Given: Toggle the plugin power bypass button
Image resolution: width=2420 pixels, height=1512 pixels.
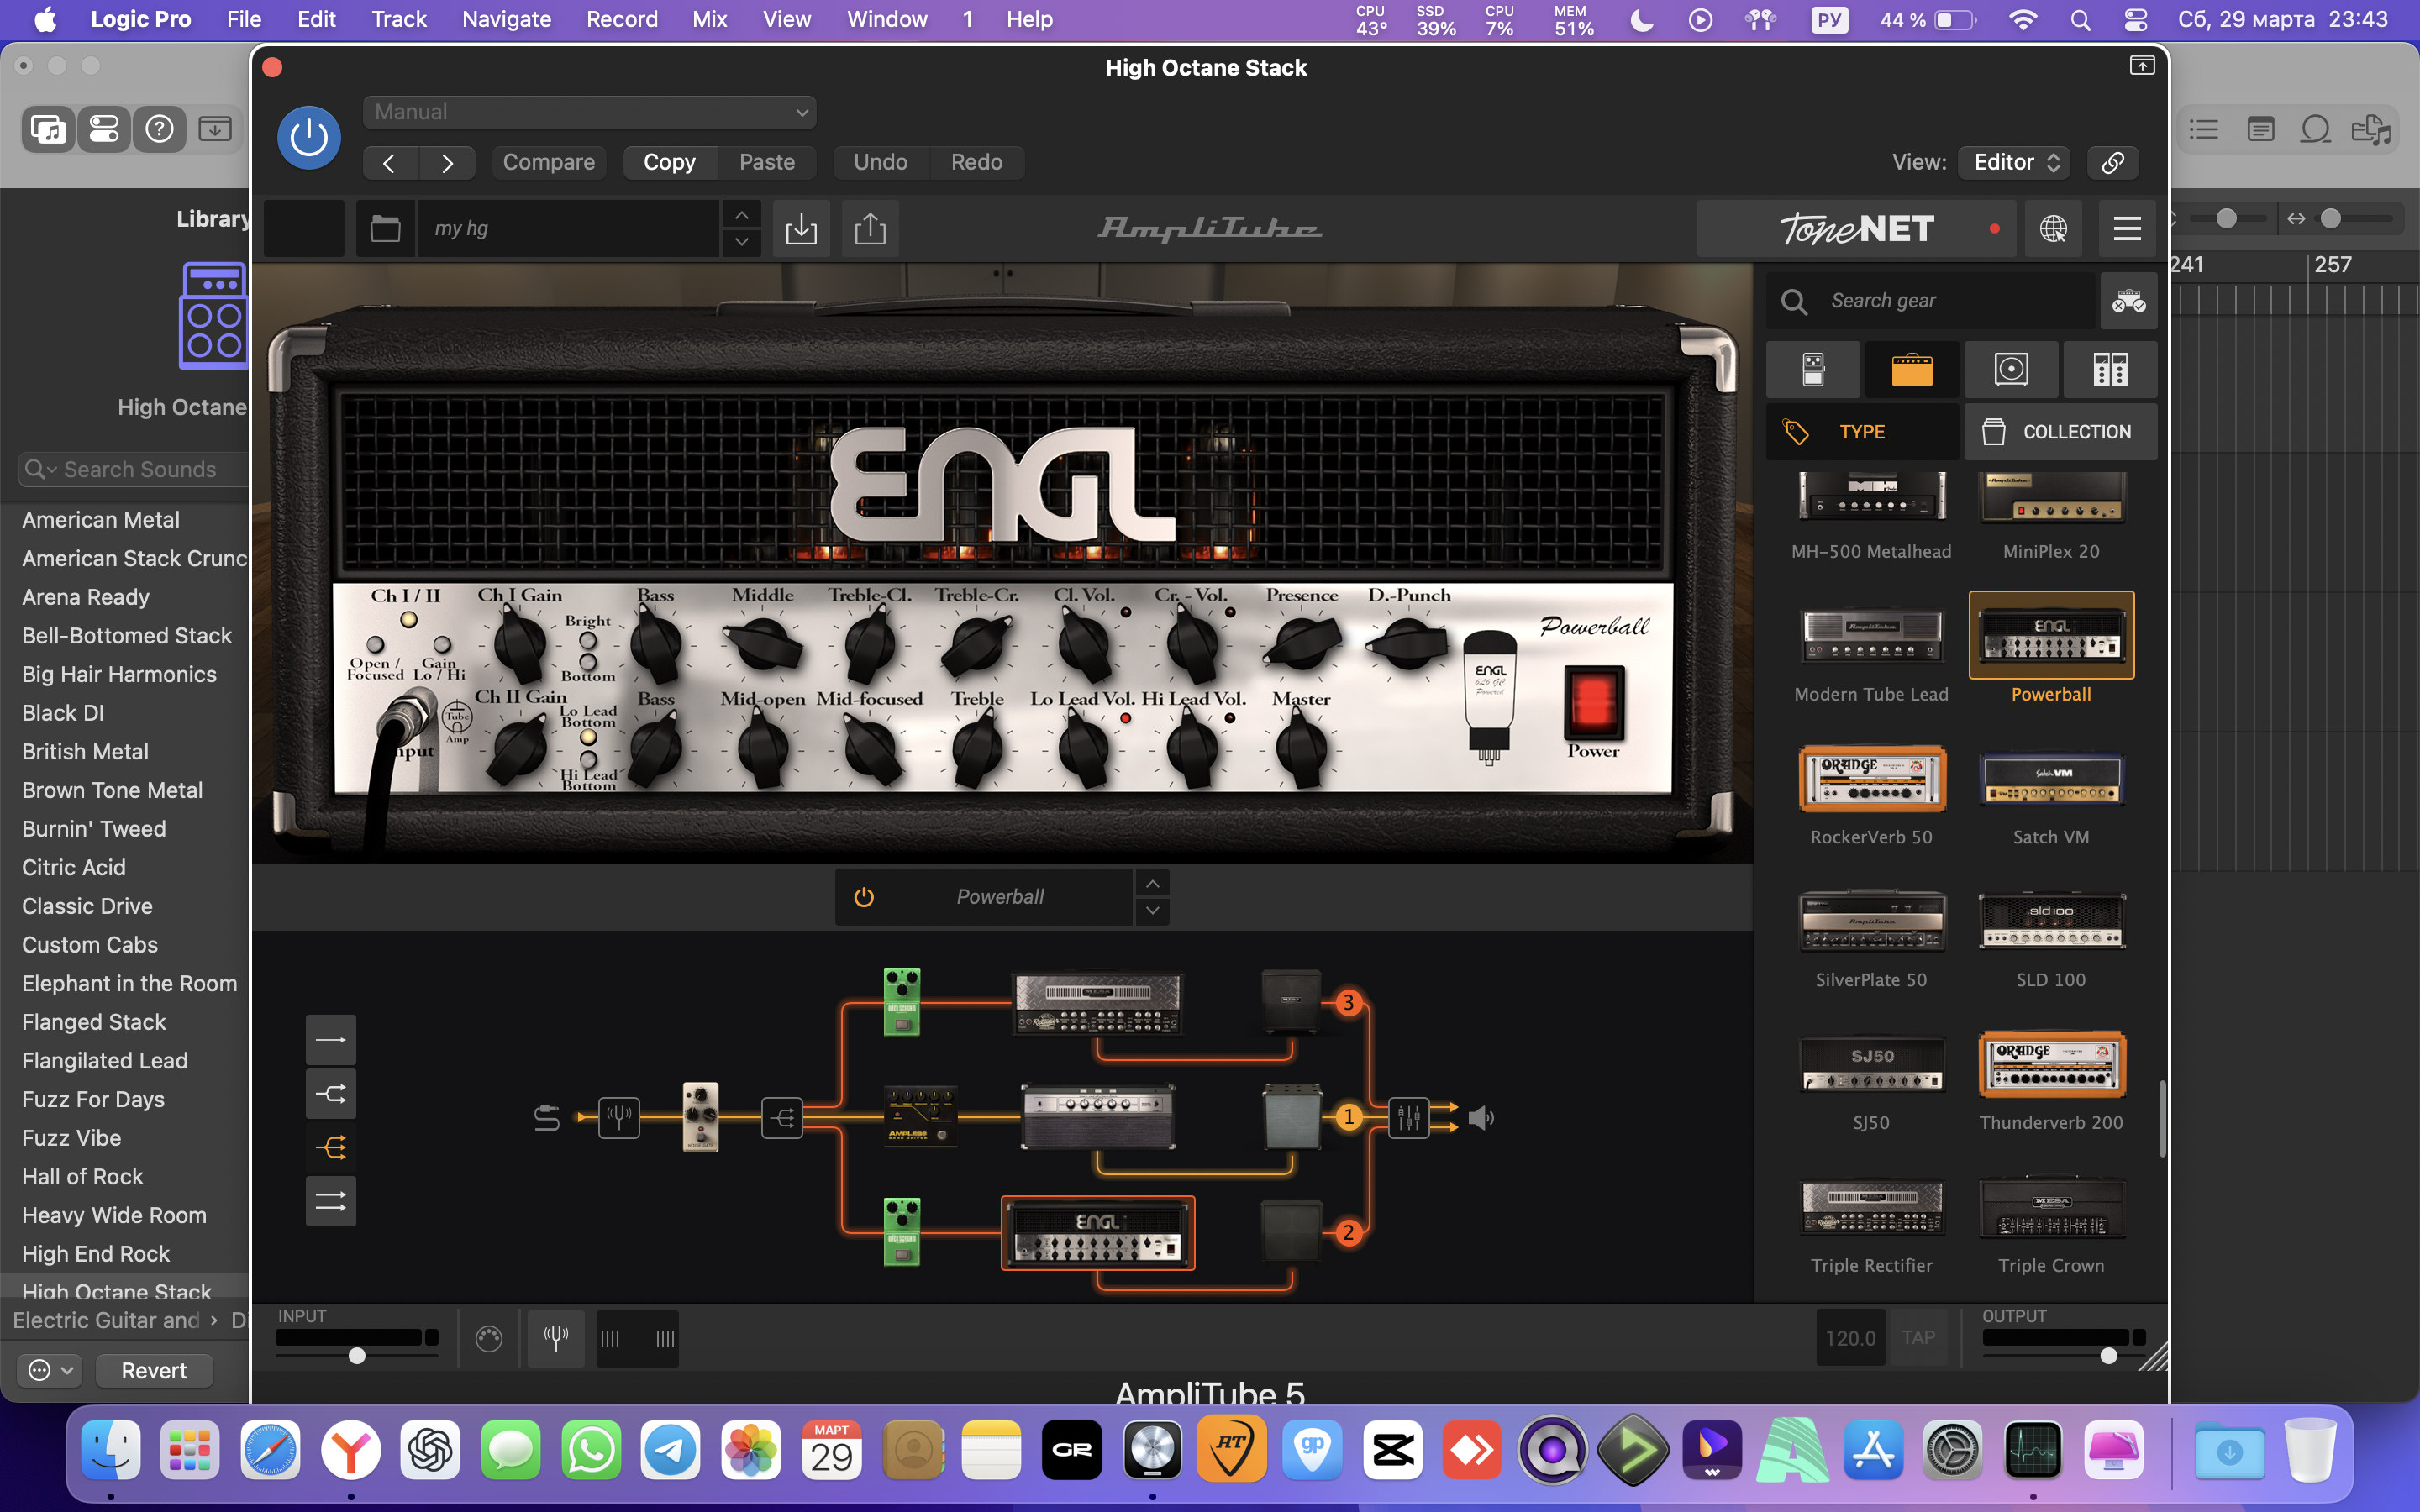Looking at the screenshot, I should point(308,137).
